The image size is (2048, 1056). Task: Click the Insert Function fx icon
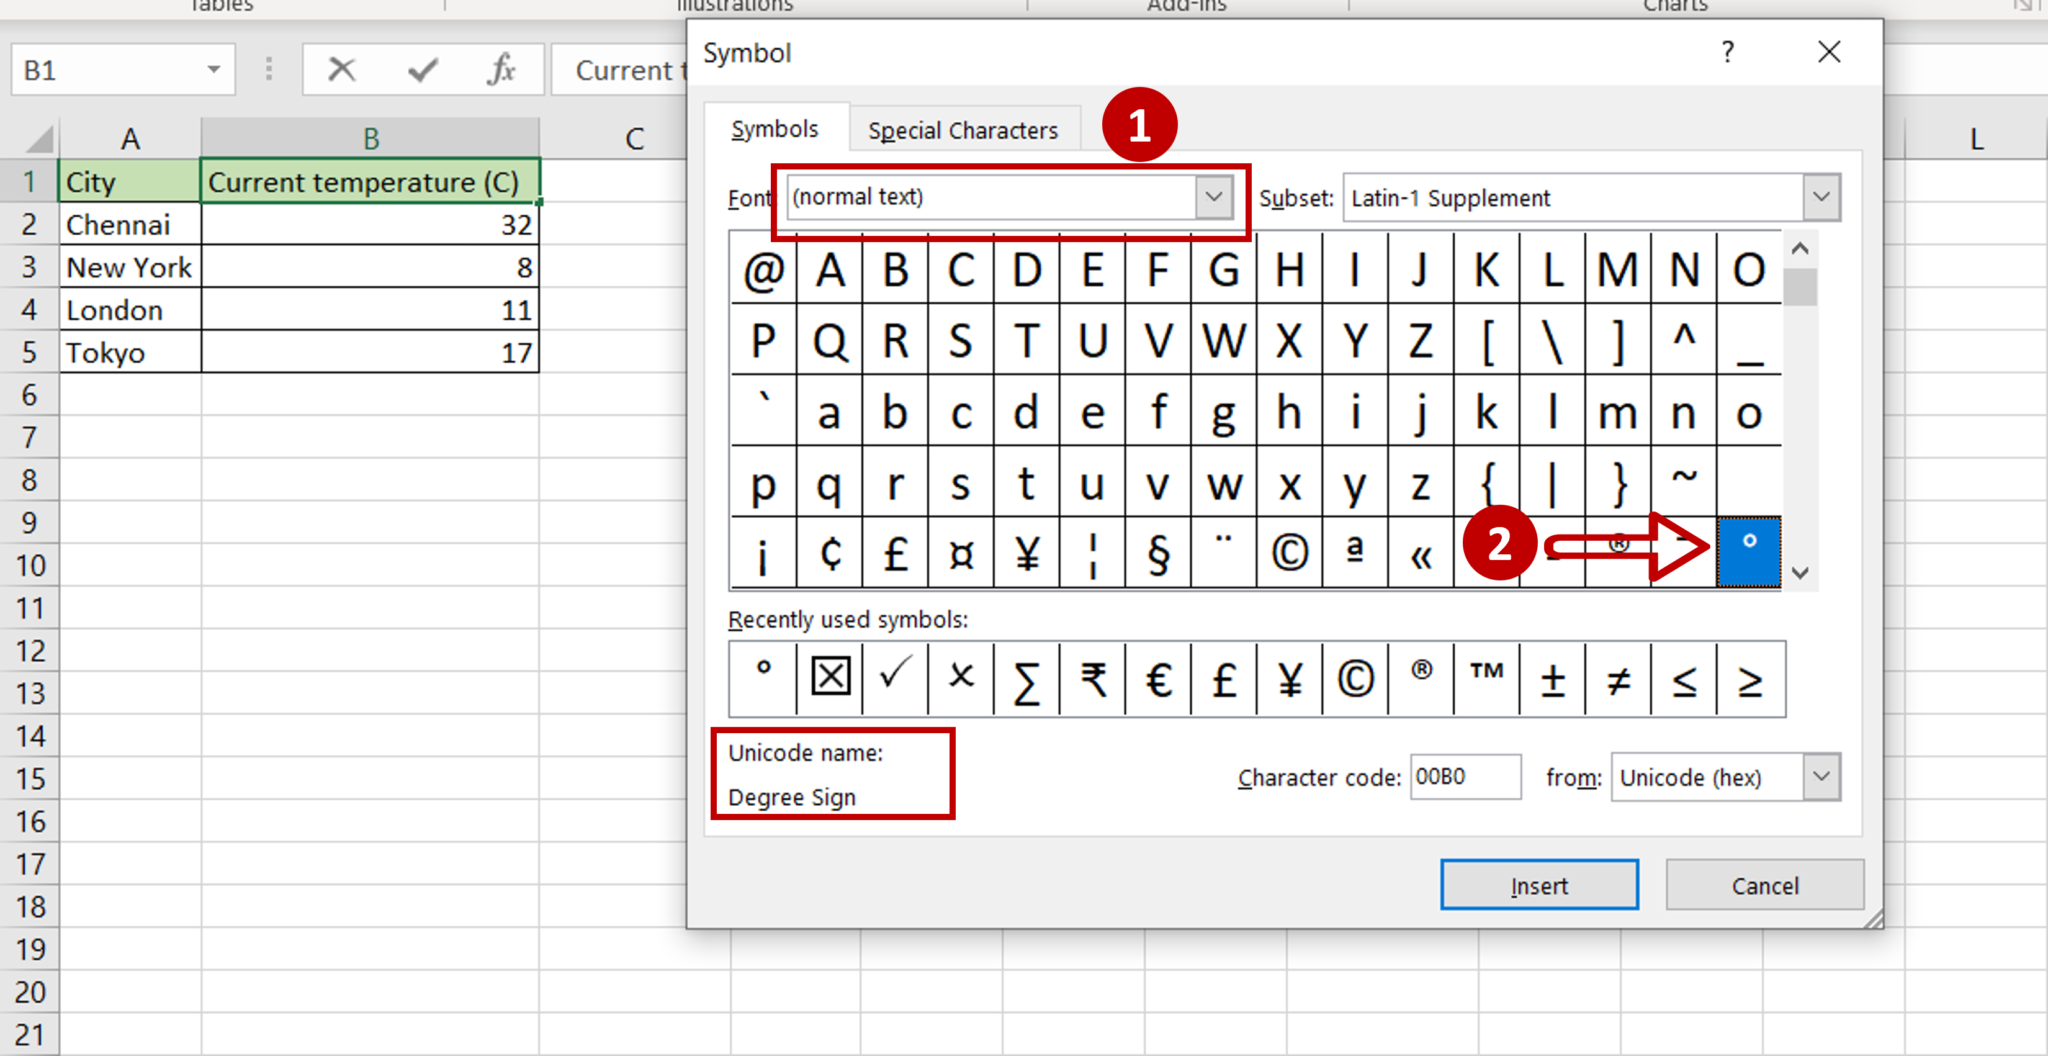[501, 69]
